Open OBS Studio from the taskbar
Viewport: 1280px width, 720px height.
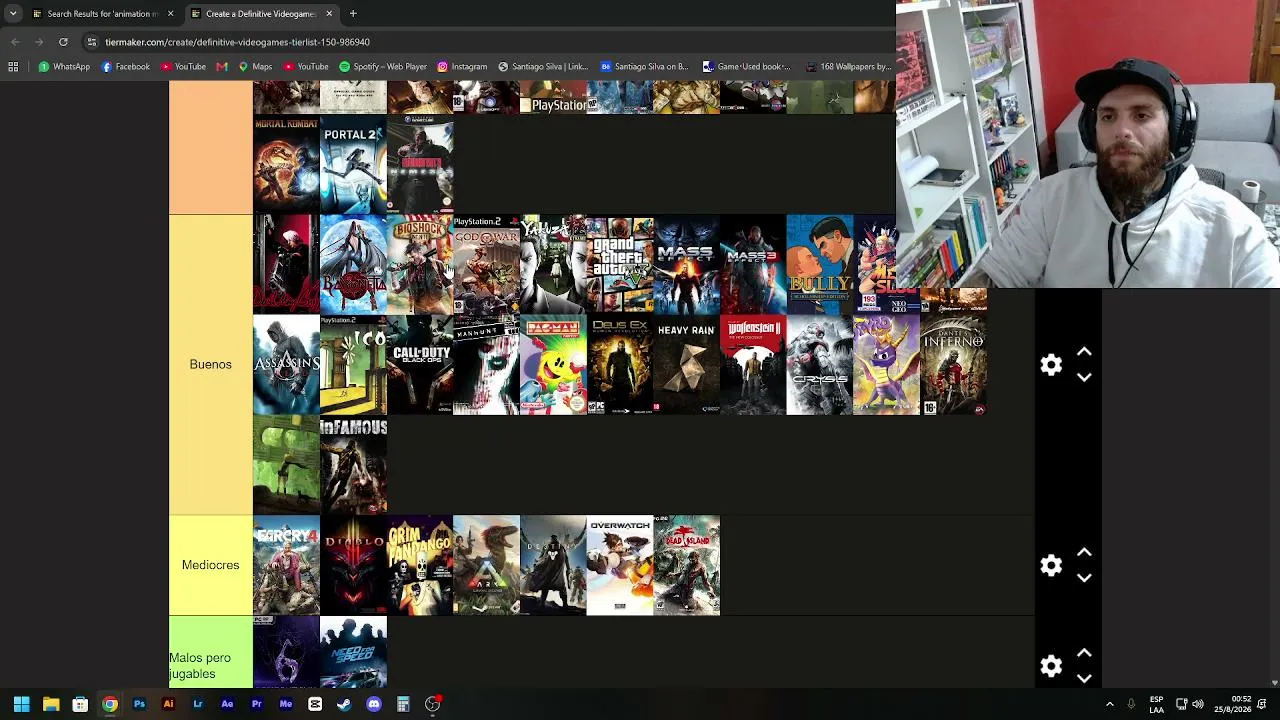(432, 704)
